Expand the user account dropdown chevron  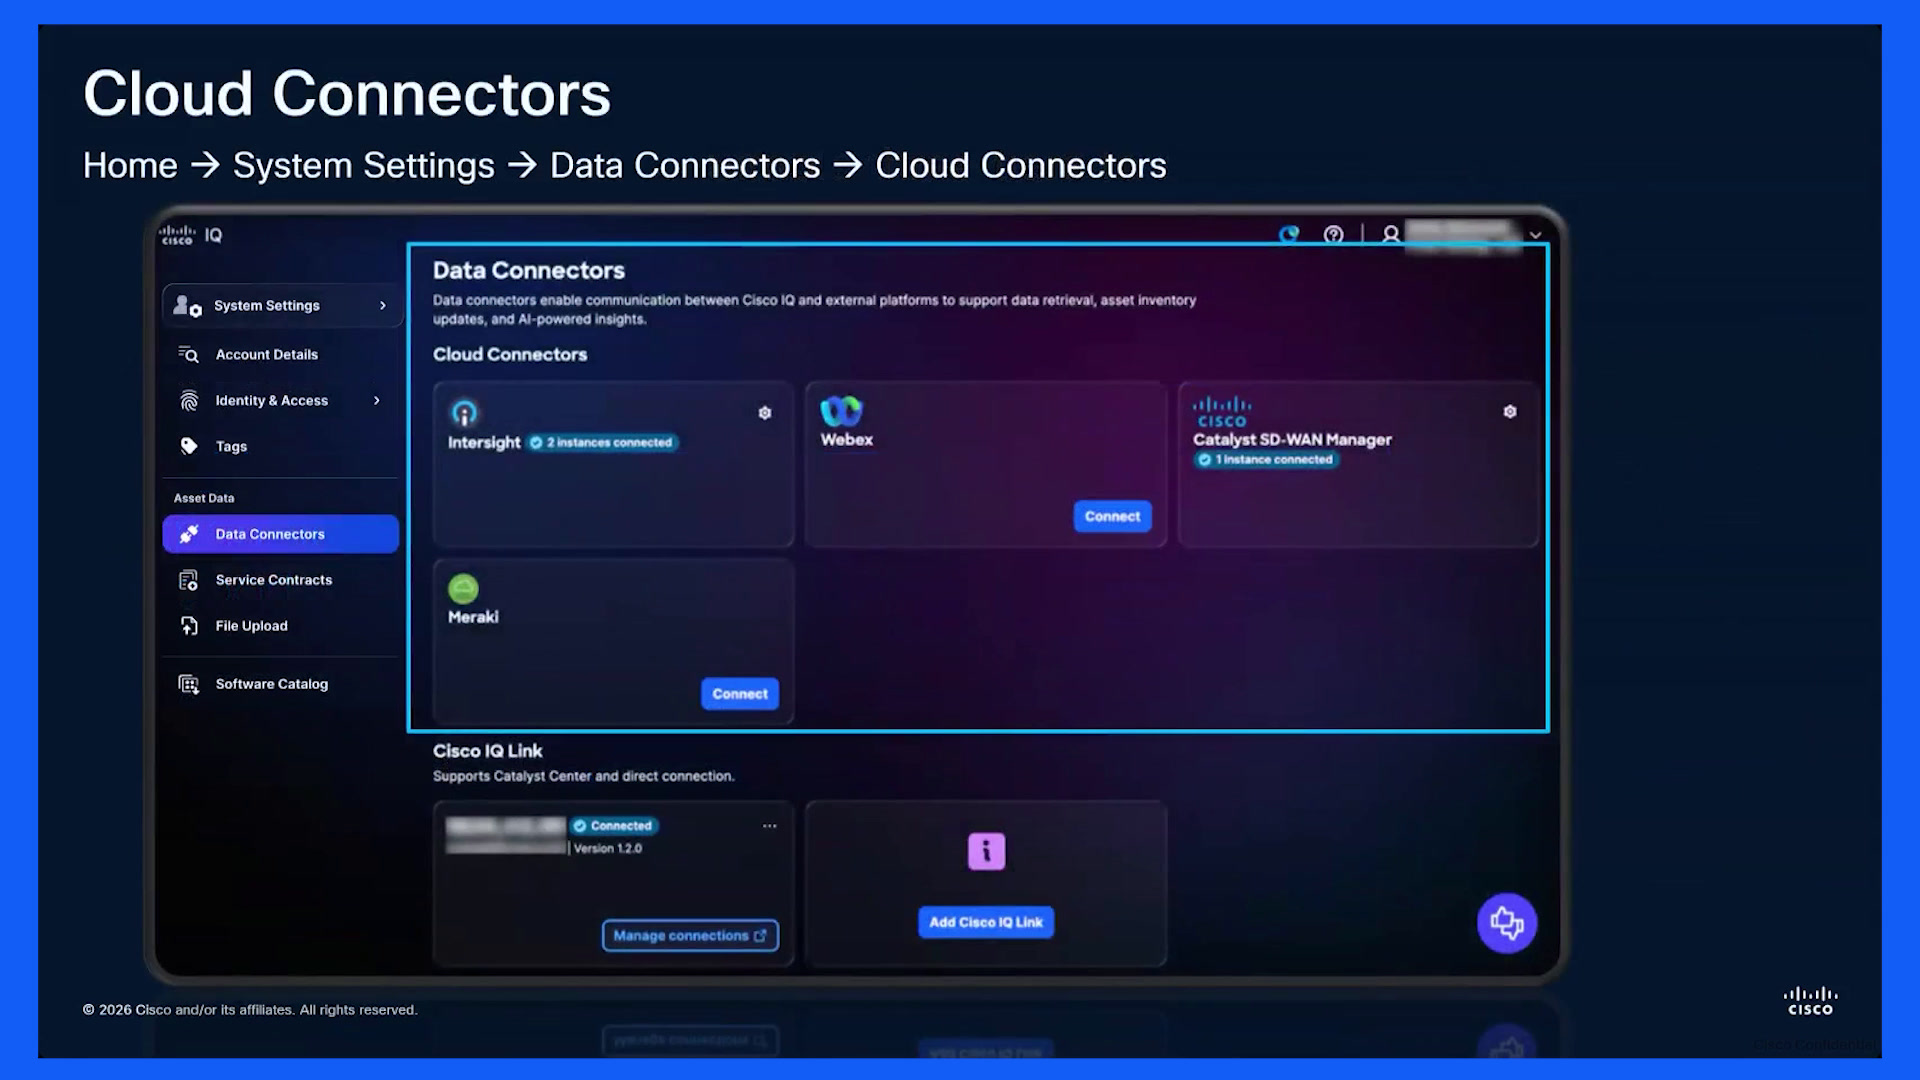pyautogui.click(x=1535, y=236)
